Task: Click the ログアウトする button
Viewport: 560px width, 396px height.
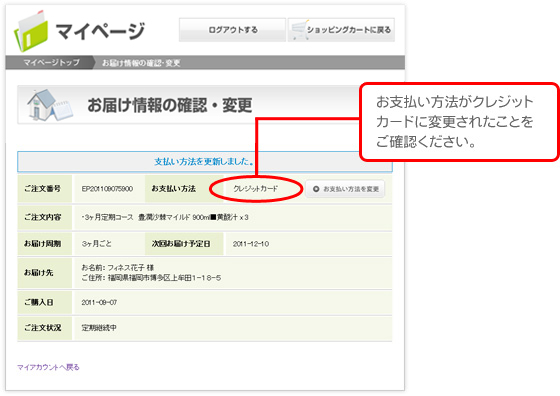Action: (x=232, y=30)
